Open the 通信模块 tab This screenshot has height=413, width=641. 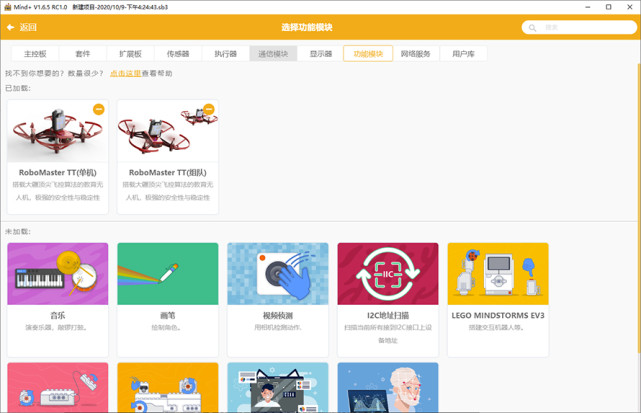click(273, 54)
